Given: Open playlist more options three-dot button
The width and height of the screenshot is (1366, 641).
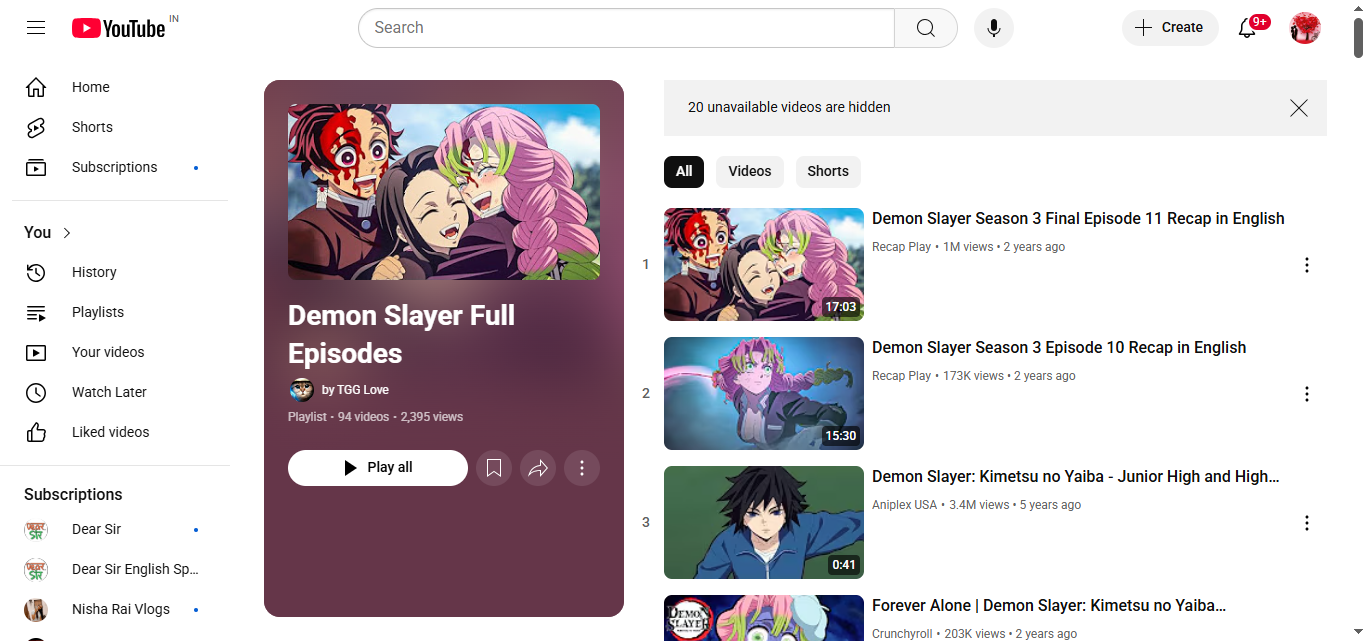Looking at the screenshot, I should point(582,468).
